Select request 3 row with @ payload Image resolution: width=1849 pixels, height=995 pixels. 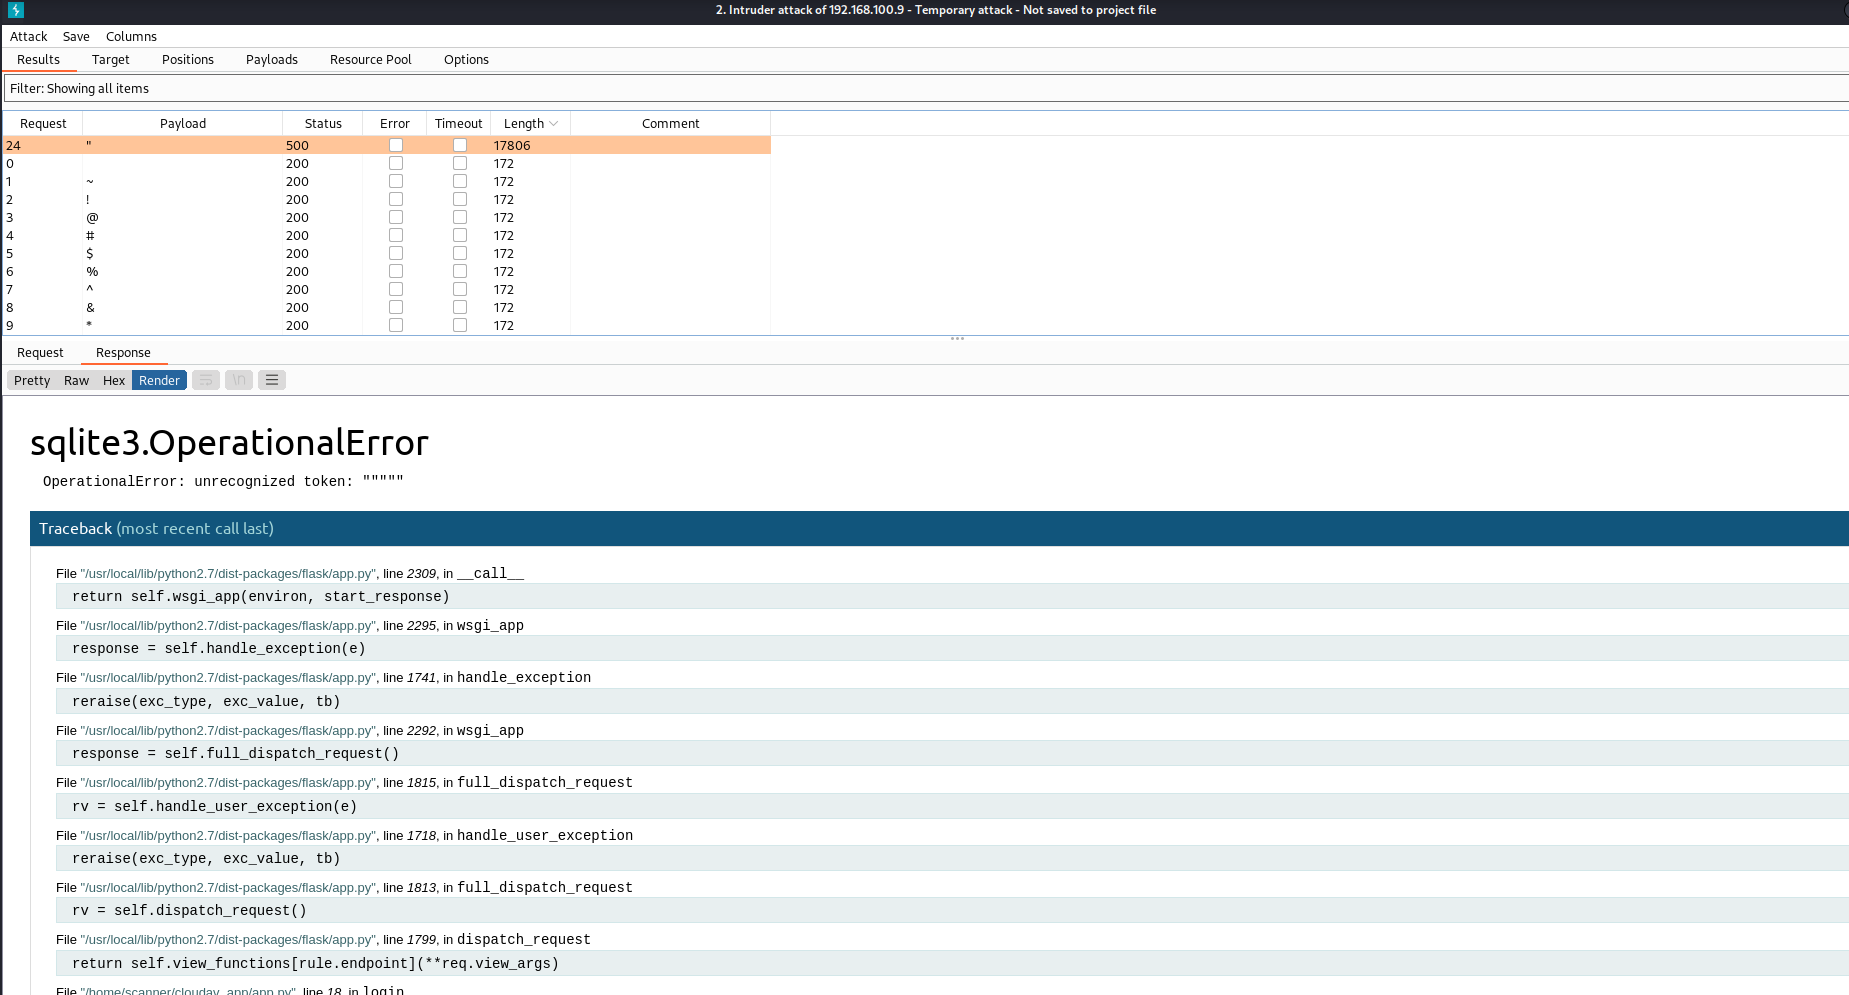point(387,217)
